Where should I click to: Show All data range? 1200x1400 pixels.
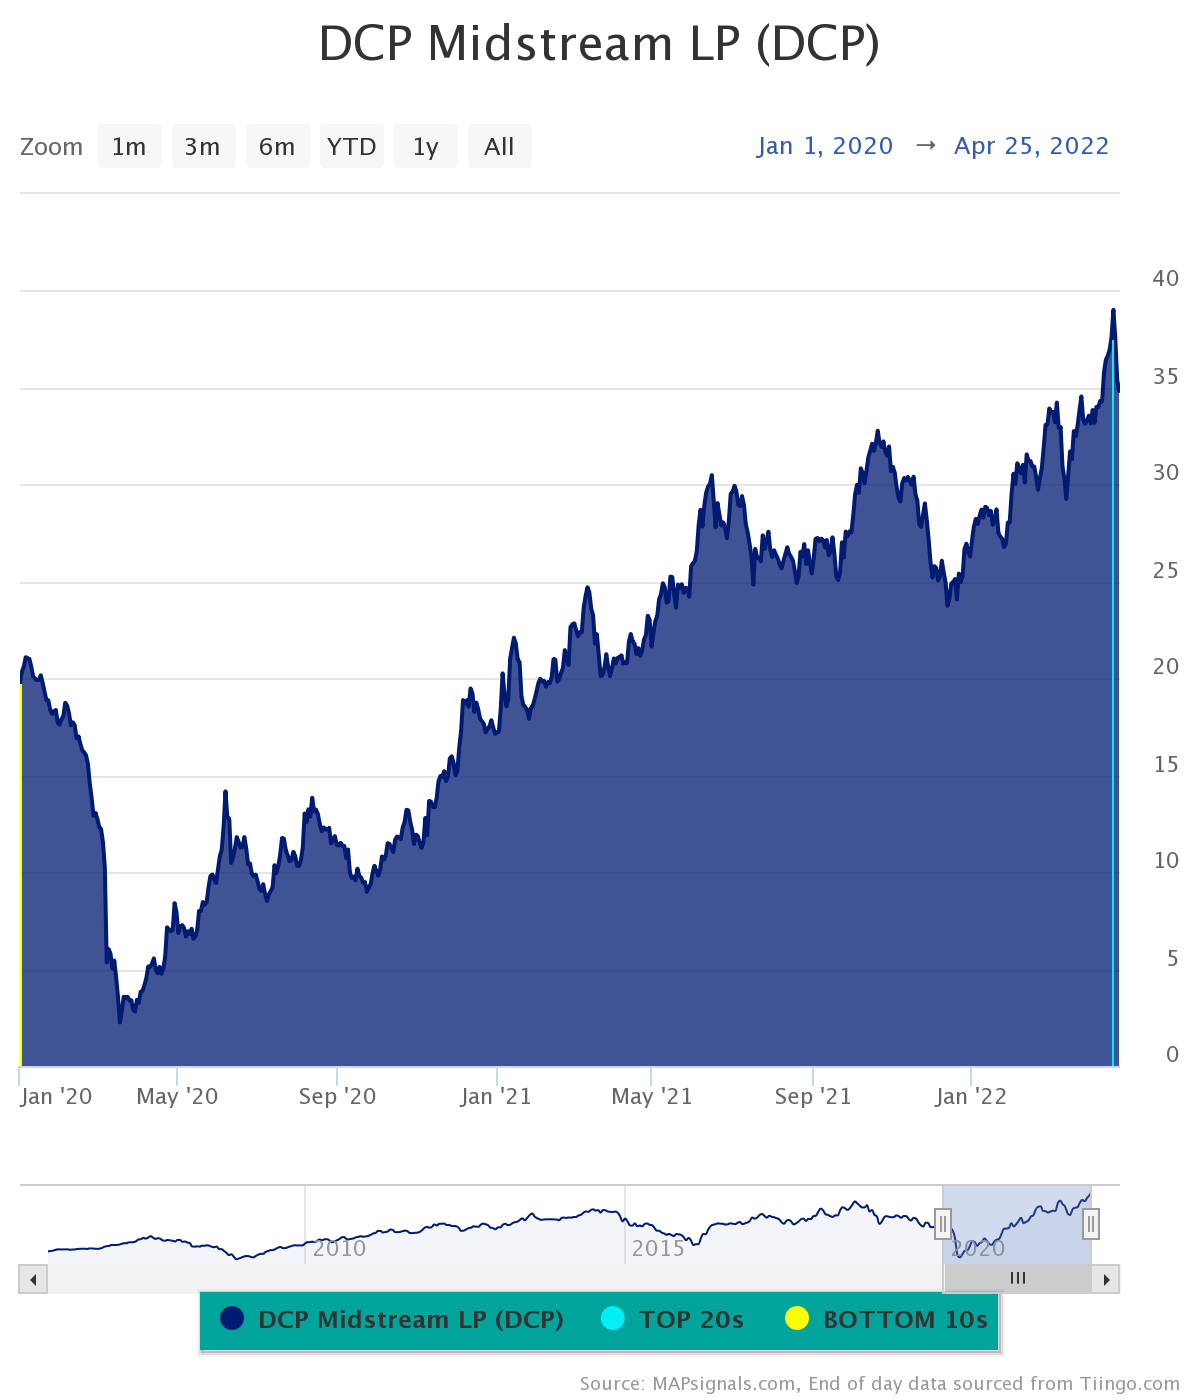pyautogui.click(x=499, y=147)
